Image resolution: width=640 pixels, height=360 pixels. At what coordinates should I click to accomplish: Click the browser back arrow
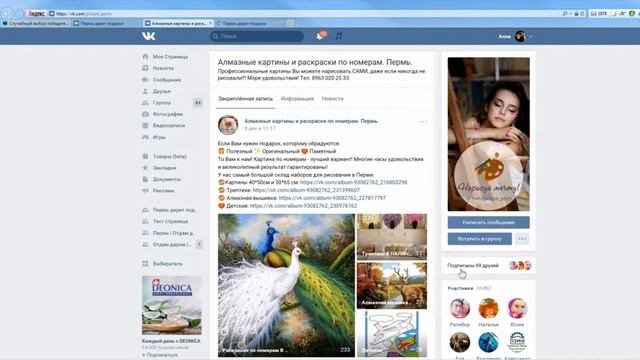click(x=7, y=13)
